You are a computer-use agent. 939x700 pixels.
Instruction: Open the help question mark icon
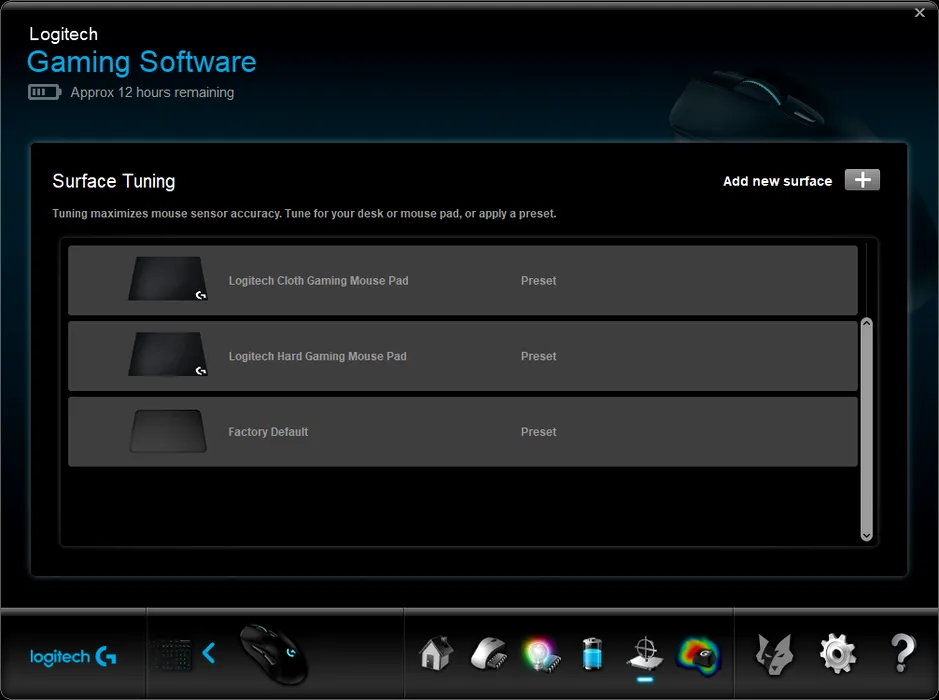click(902, 653)
